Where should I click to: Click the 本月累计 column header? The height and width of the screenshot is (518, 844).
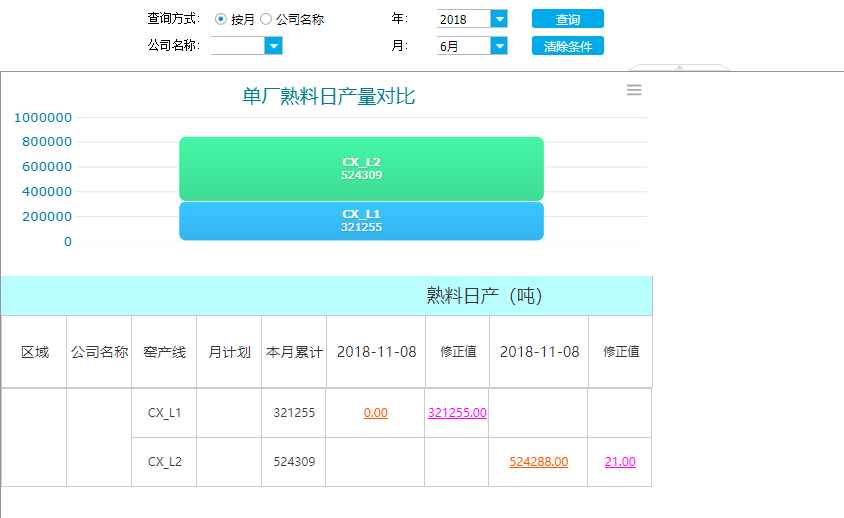coord(294,352)
